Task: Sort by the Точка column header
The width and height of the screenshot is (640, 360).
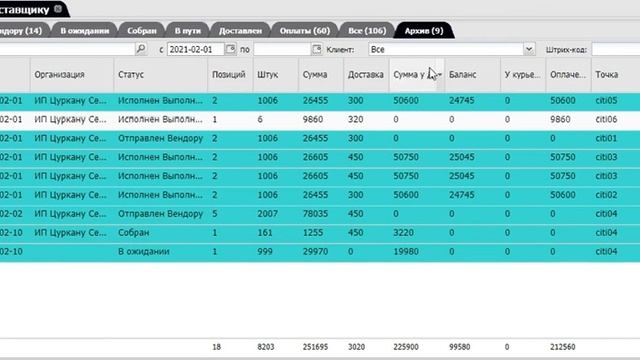Action: (616, 75)
